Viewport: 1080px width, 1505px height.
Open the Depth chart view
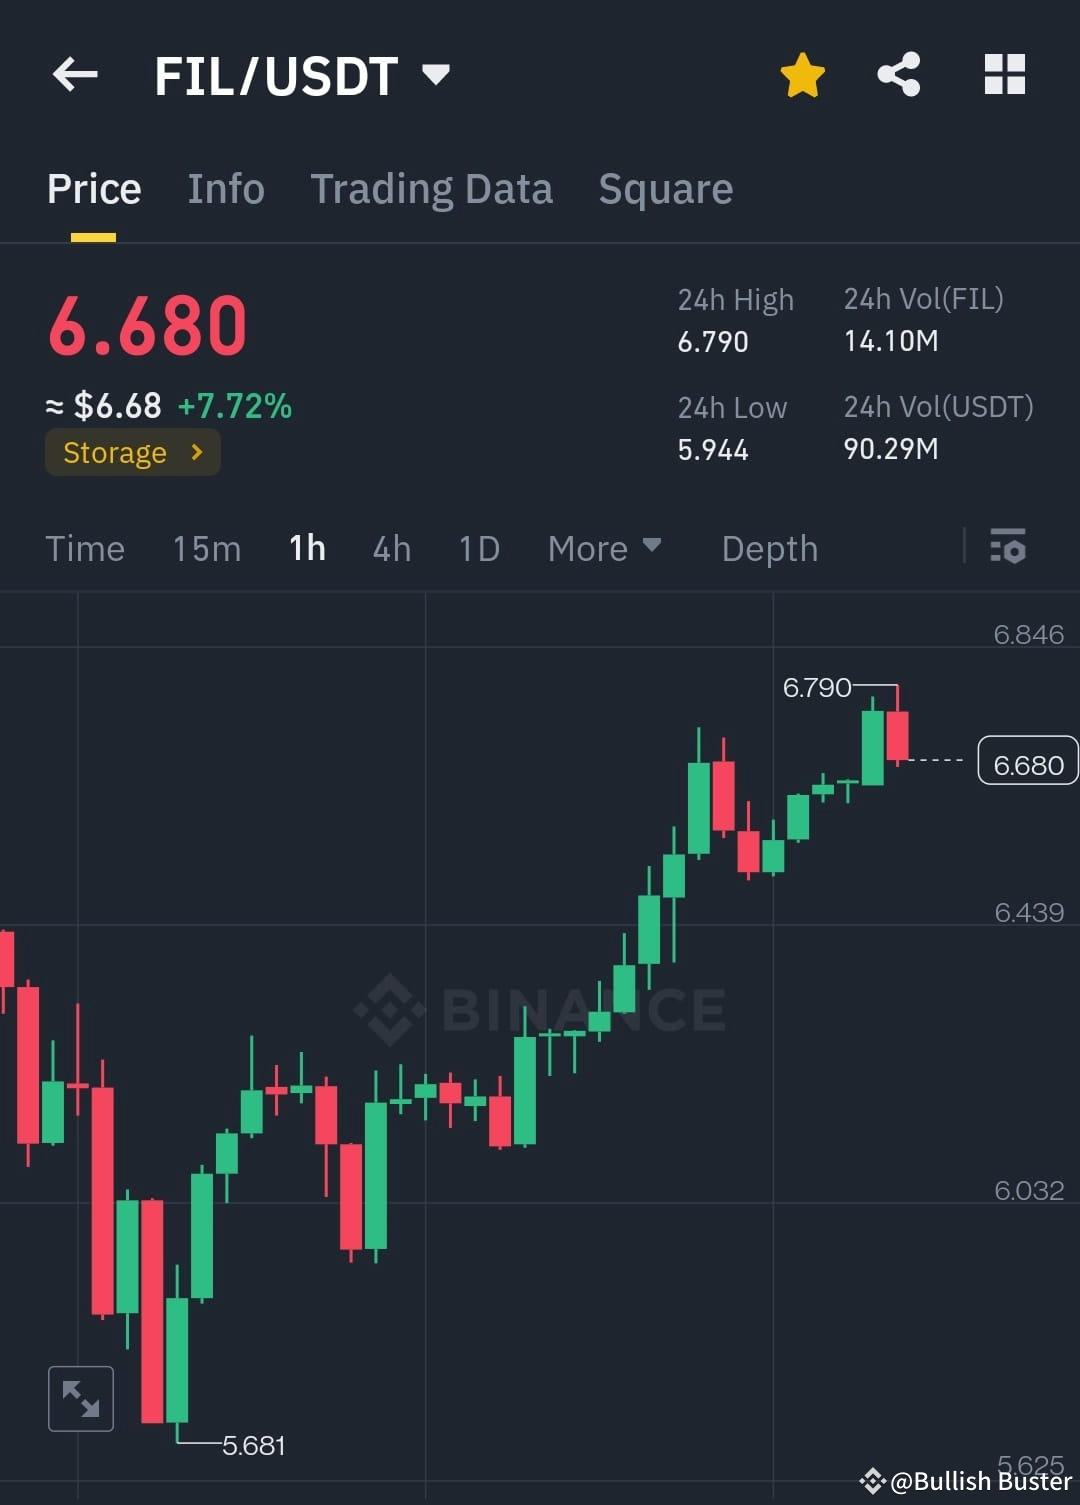tap(769, 548)
